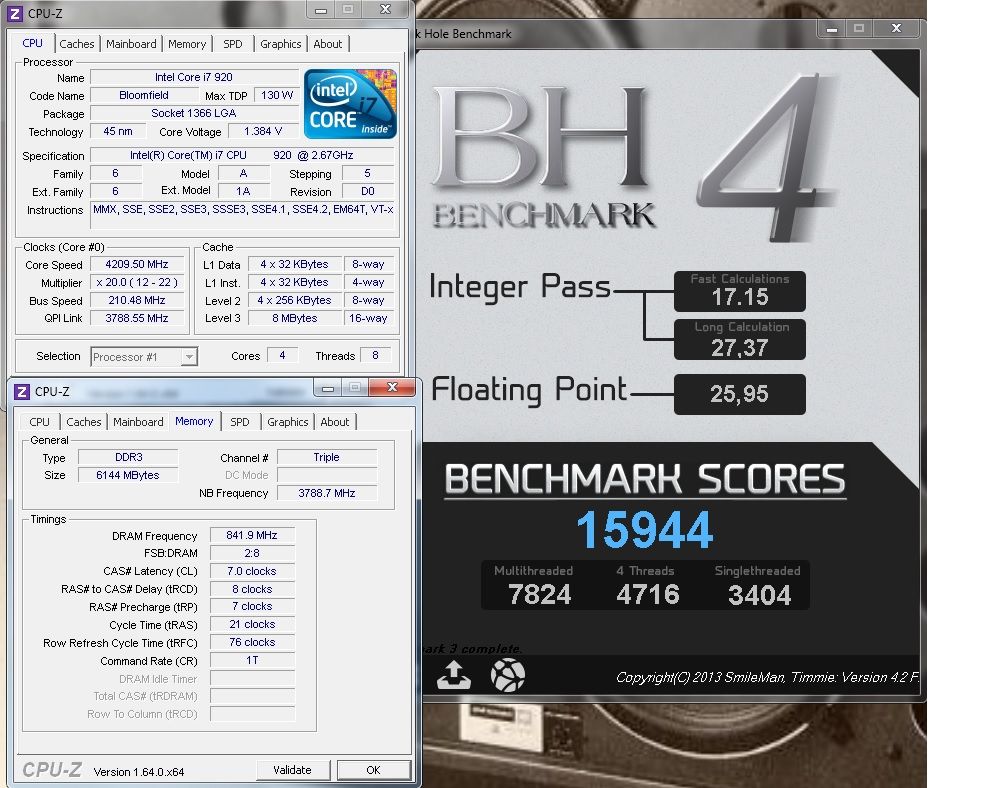The width and height of the screenshot is (1008, 788).
Task: Click the OK button in CPU-Z
Action: coord(374,770)
